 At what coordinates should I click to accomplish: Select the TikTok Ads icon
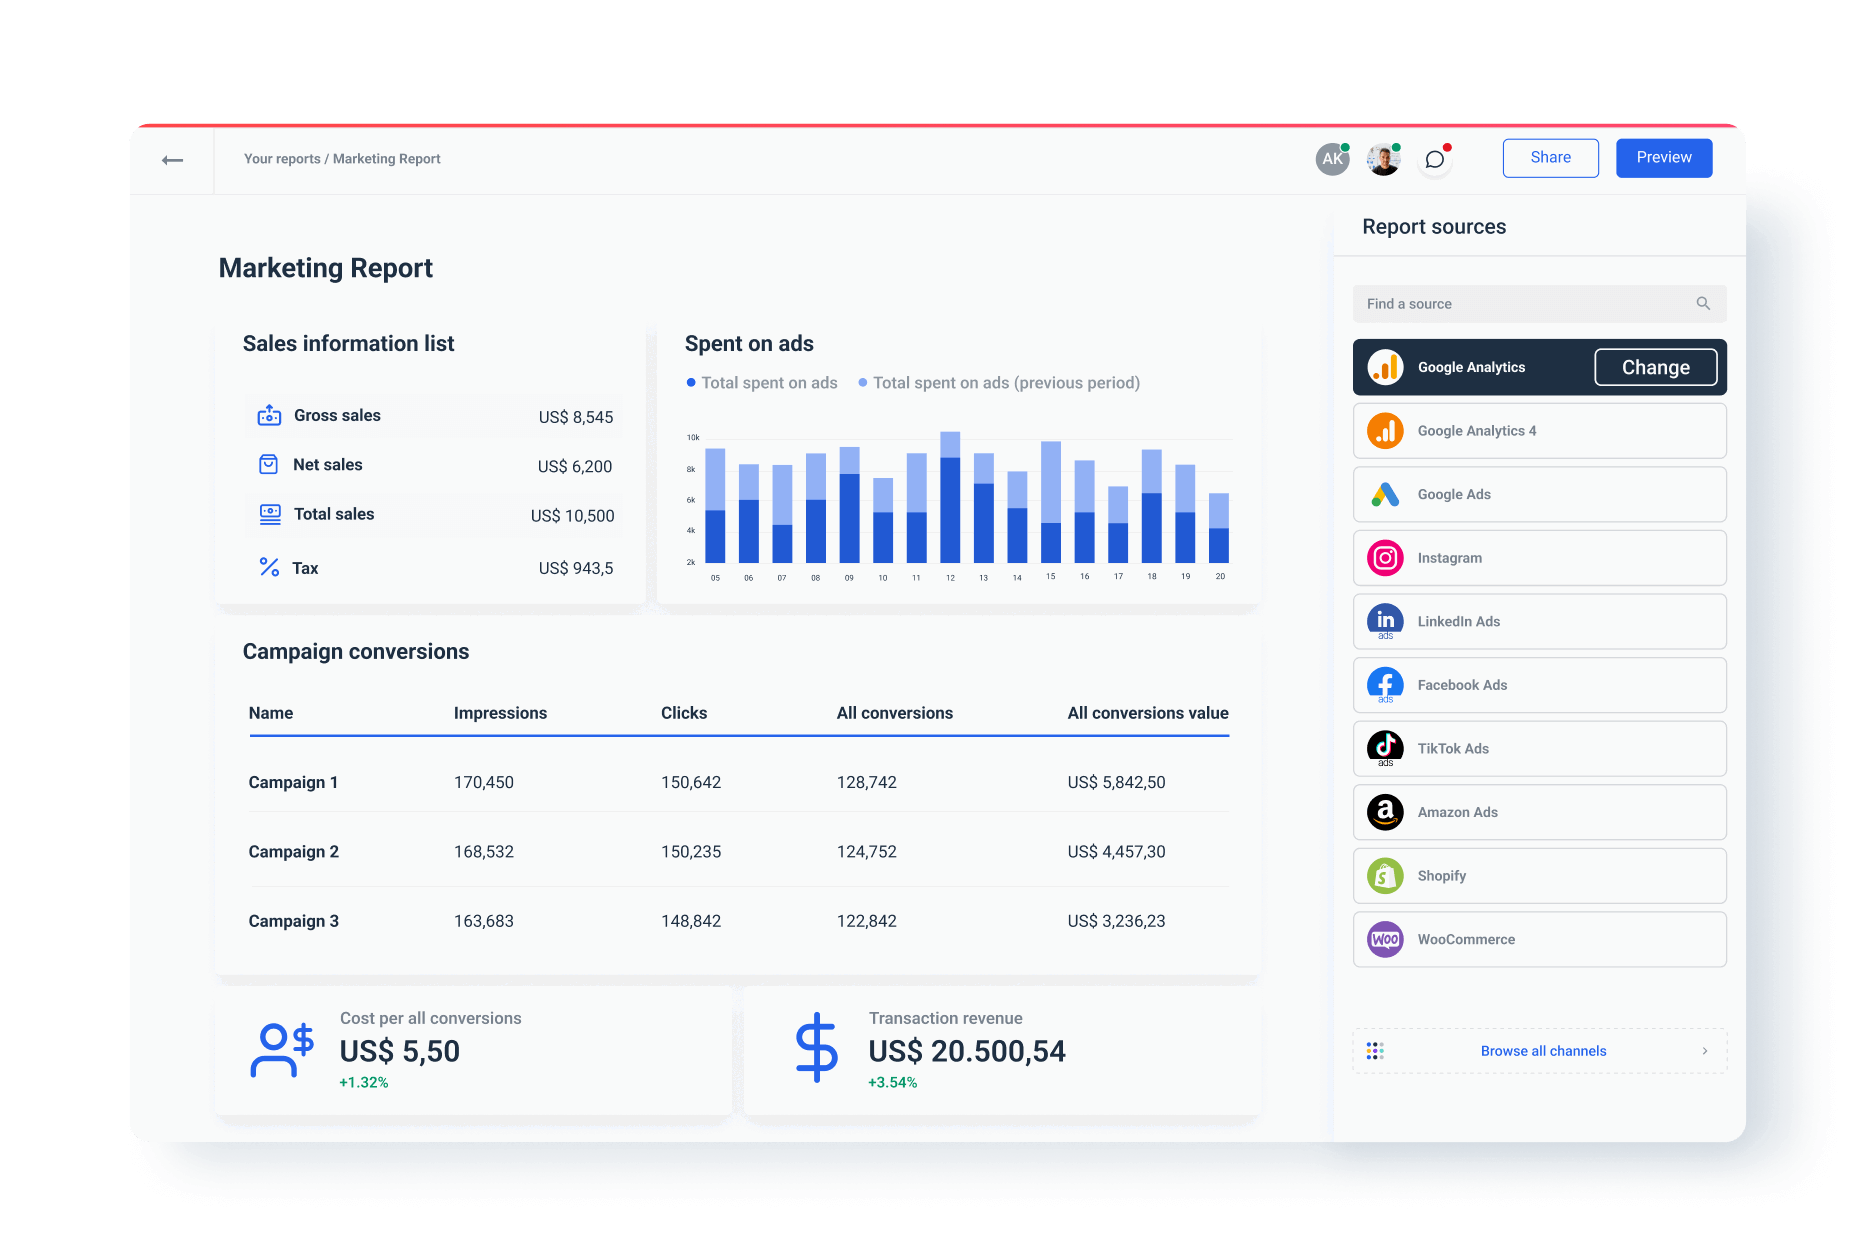click(1385, 748)
